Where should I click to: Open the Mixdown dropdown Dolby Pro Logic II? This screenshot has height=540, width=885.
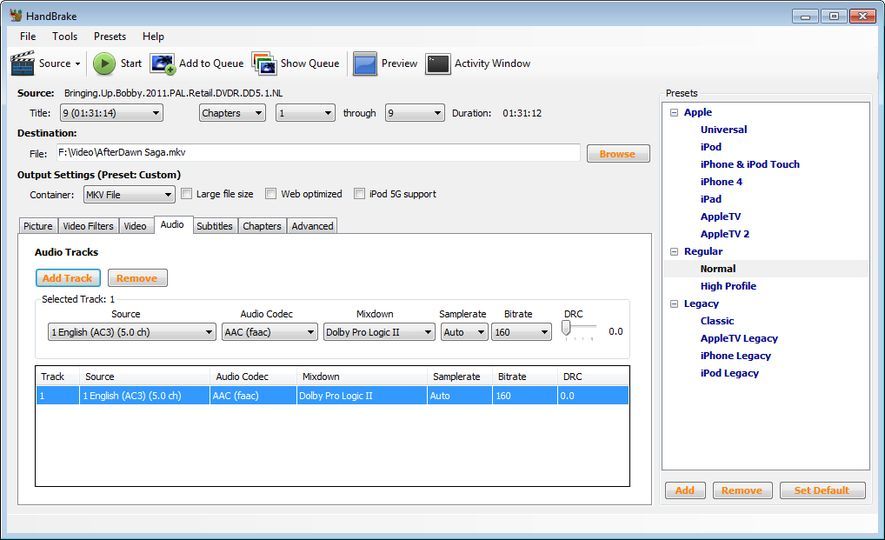tap(379, 332)
